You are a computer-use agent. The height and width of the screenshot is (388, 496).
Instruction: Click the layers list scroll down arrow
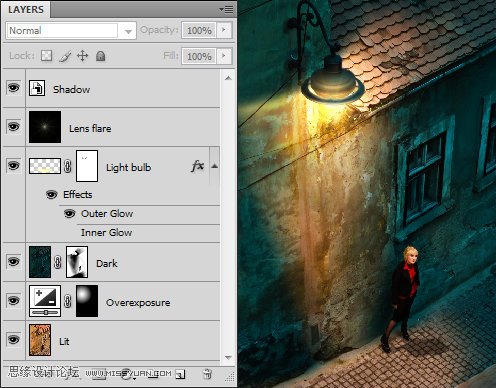coord(228,358)
